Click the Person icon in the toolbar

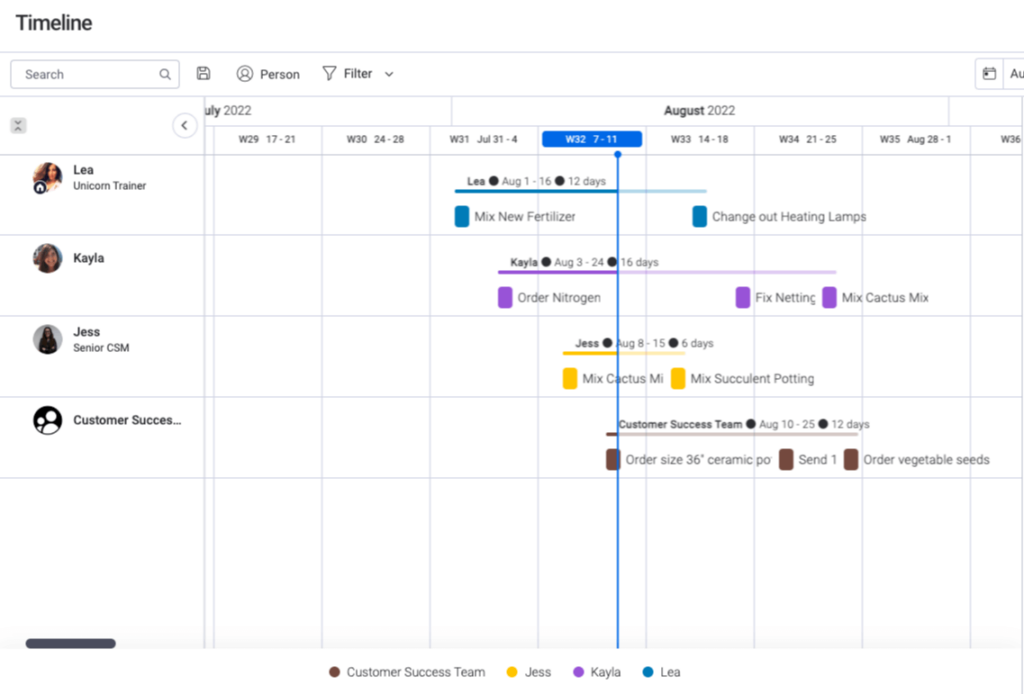pyautogui.click(x=244, y=73)
